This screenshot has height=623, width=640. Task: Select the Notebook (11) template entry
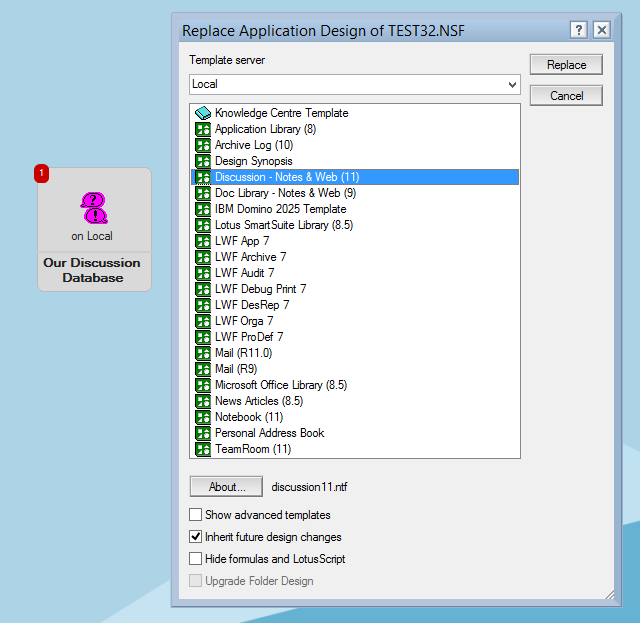tap(249, 417)
